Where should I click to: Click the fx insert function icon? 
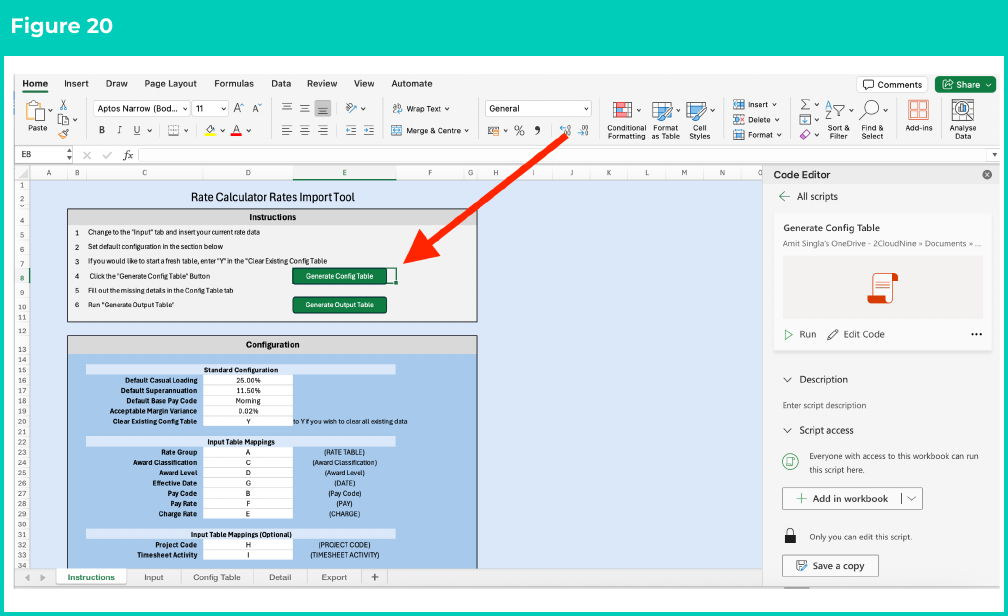[x=128, y=155]
